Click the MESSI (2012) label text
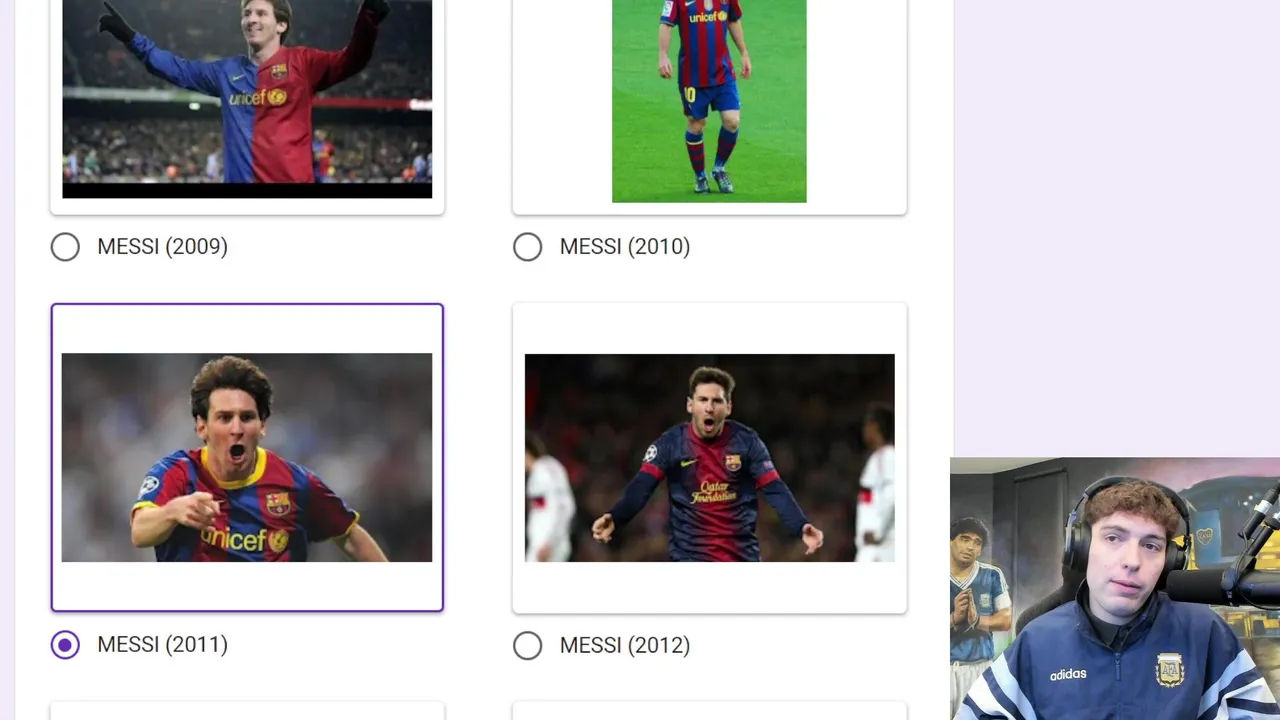The image size is (1280, 720). [x=625, y=645]
